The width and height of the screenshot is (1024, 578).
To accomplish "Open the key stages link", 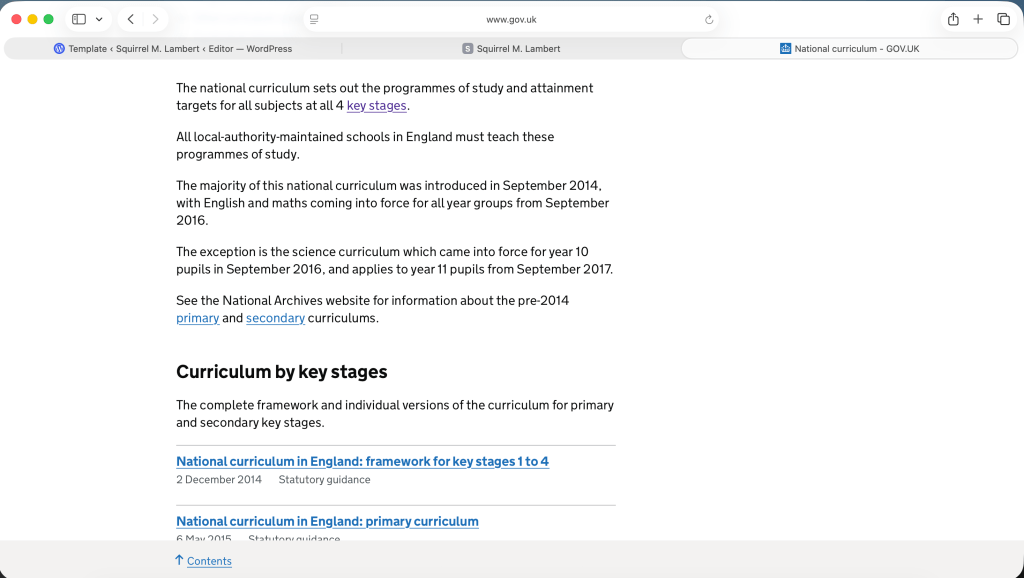I will tap(376, 106).
